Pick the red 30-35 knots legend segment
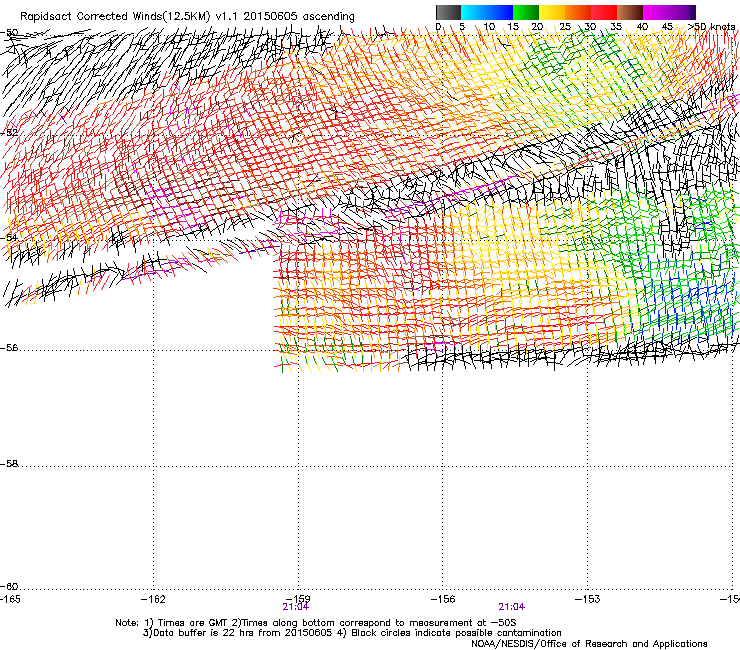This screenshot has height=650, width=740. point(604,12)
